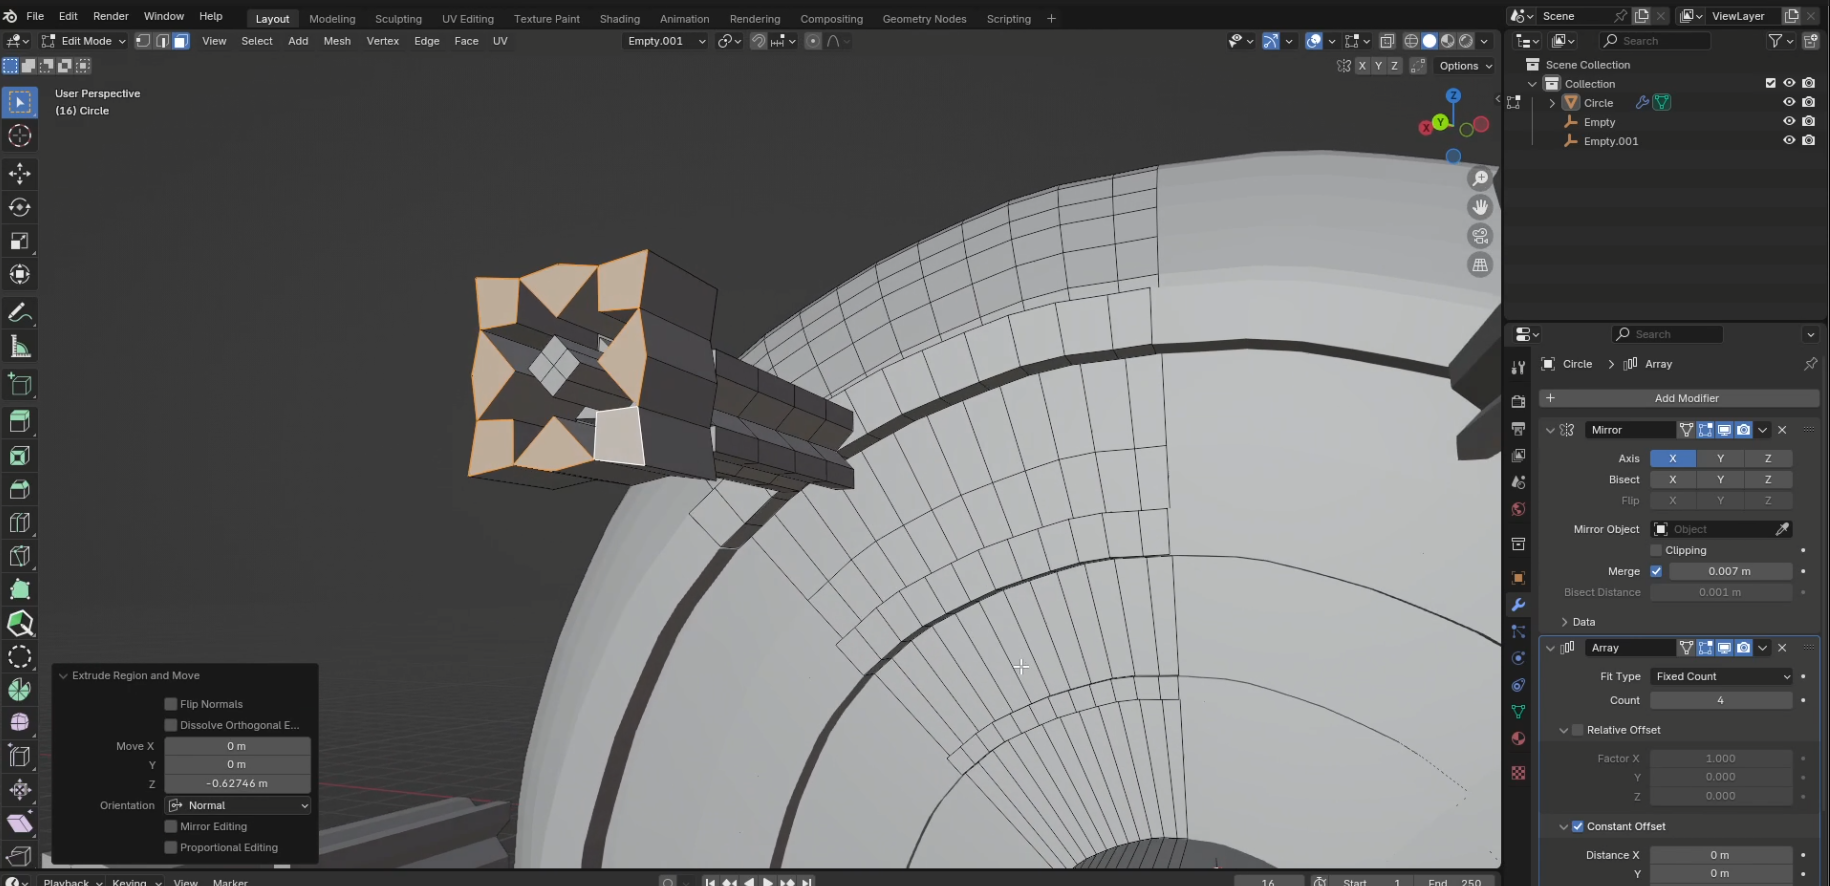Disable the Constant Offset checkbox
The image size is (1830, 886).
(1578, 826)
